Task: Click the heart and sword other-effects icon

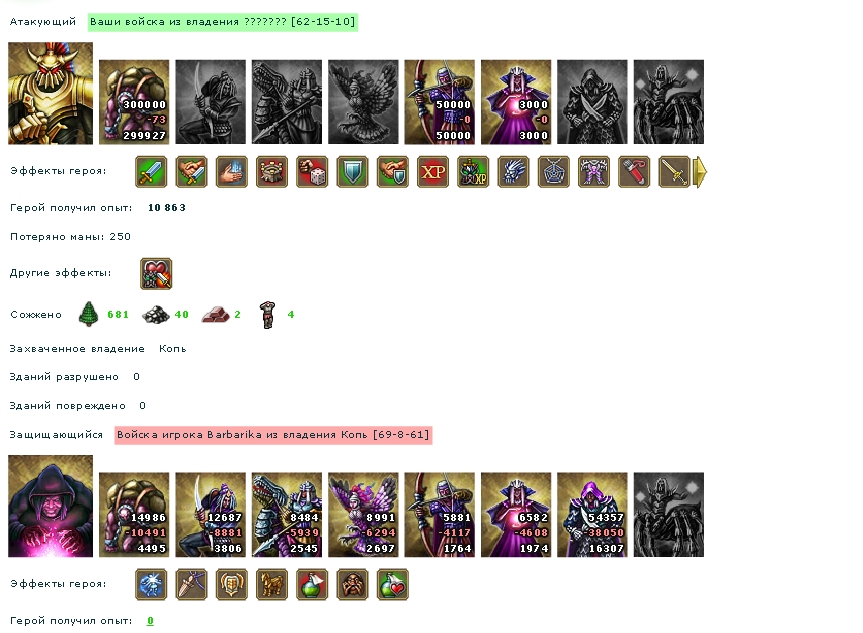Action: tap(156, 274)
